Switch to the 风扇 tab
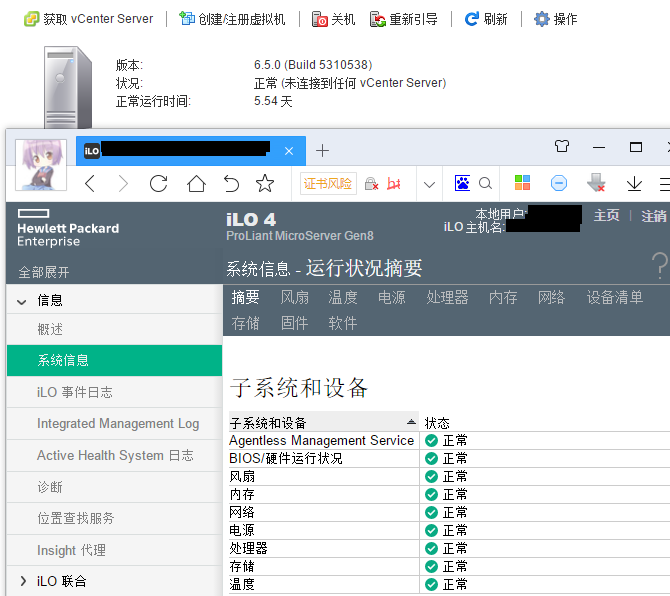 coord(294,297)
